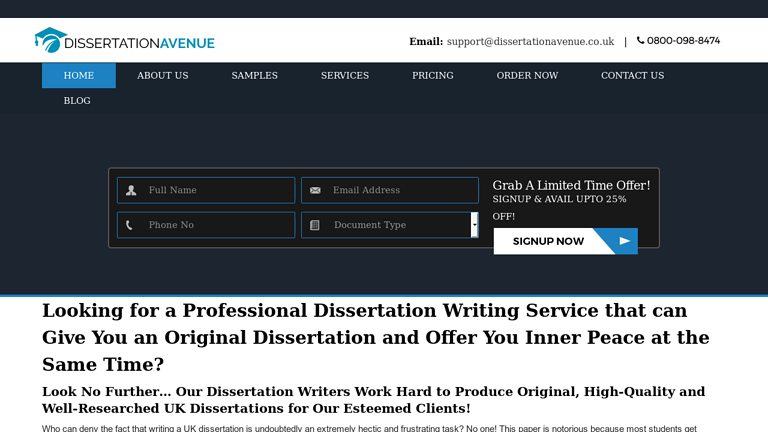Click the blue arrow on Signup Now
Image resolution: width=768 pixels, height=432 pixels.
point(624,241)
